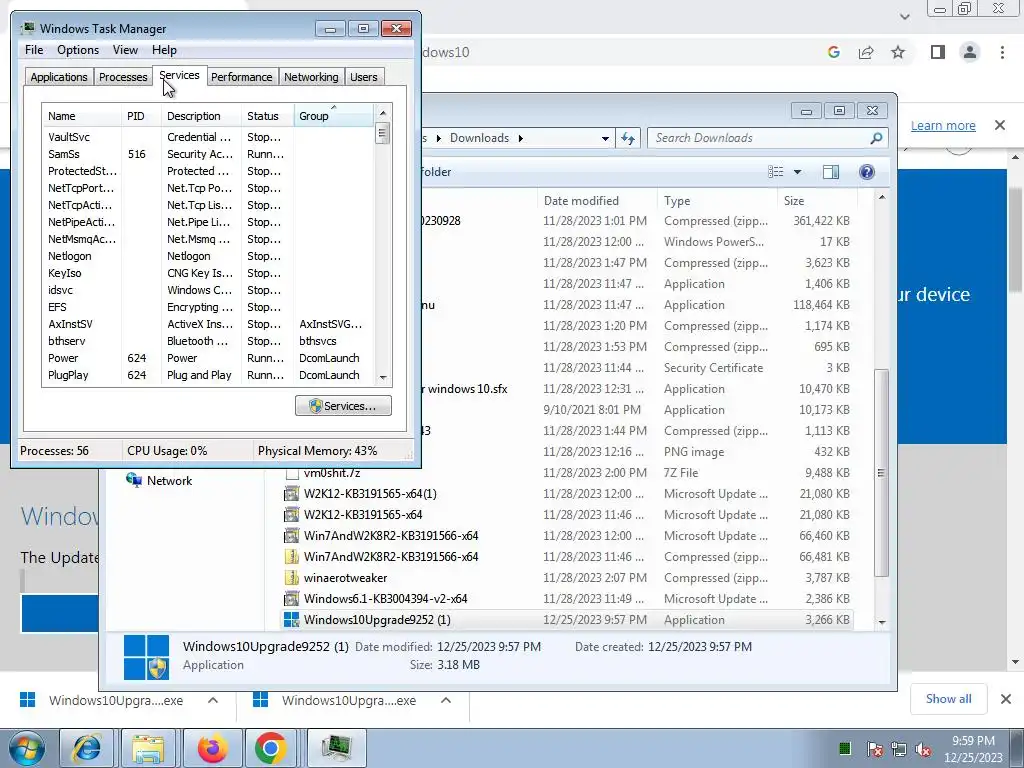The height and width of the screenshot is (768, 1024).
Task: Click the refresh button in Explorer address bar
Action: tap(628, 138)
